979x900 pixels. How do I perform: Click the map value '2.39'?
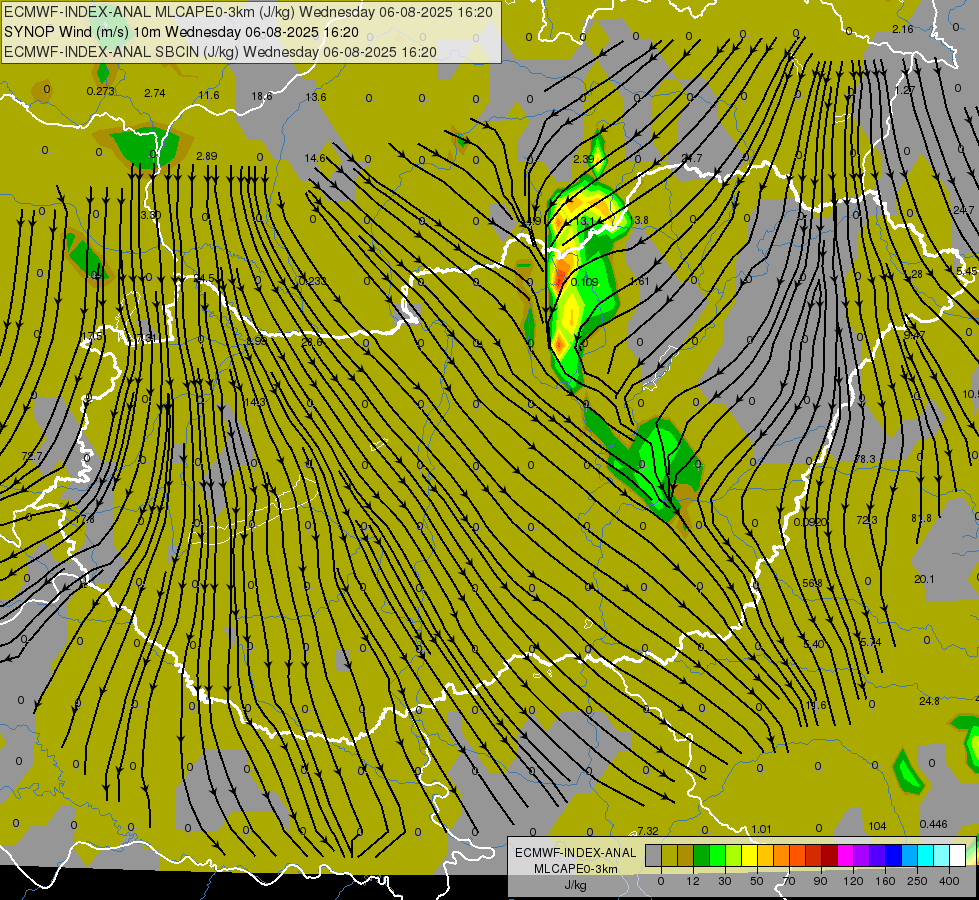[x=584, y=159]
